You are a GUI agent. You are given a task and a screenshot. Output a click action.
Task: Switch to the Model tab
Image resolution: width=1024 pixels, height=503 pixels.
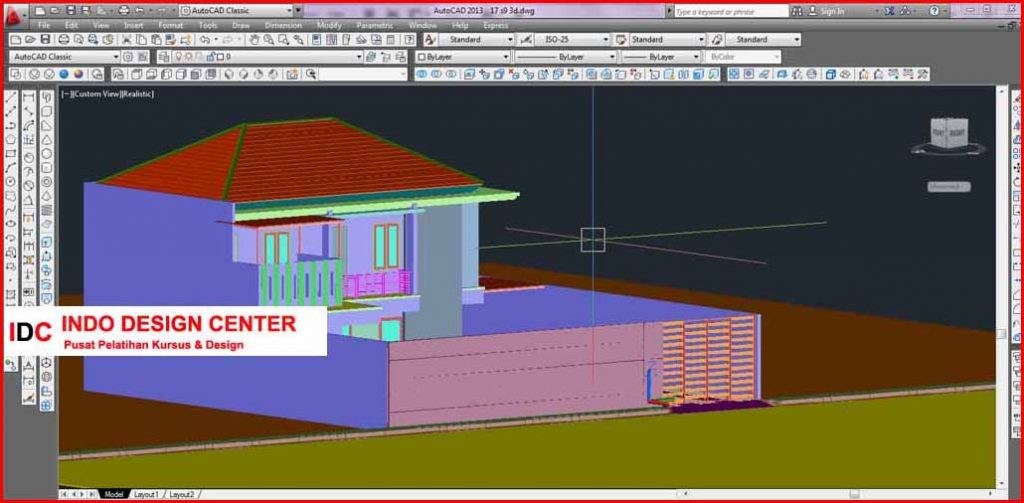[x=114, y=495]
